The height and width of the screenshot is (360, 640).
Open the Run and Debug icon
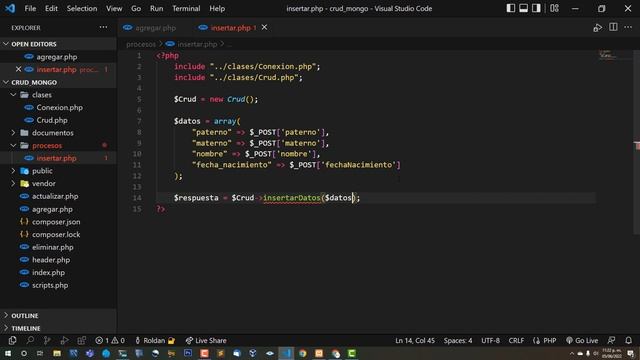tap(64, 340)
